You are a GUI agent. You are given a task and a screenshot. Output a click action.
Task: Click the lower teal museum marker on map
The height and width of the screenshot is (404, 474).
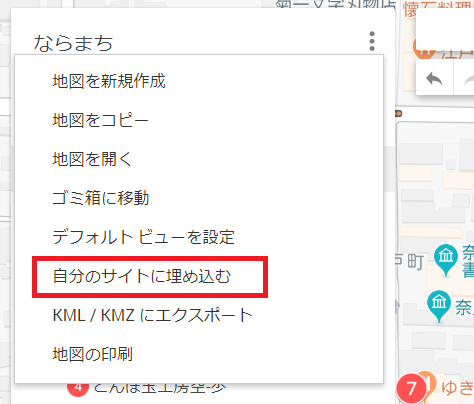(x=439, y=306)
